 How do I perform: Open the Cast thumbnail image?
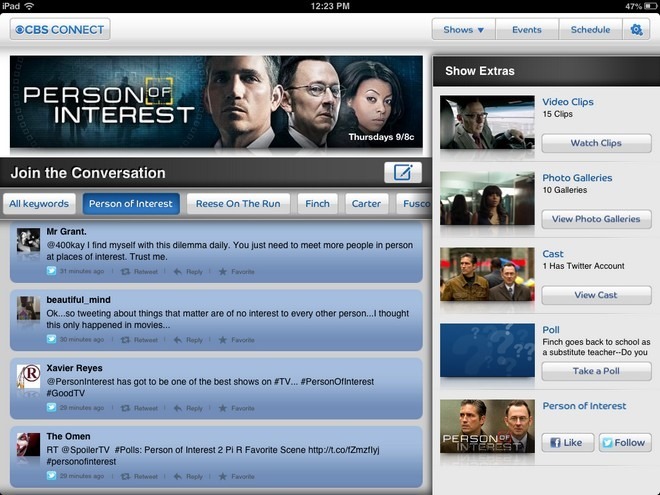487,274
